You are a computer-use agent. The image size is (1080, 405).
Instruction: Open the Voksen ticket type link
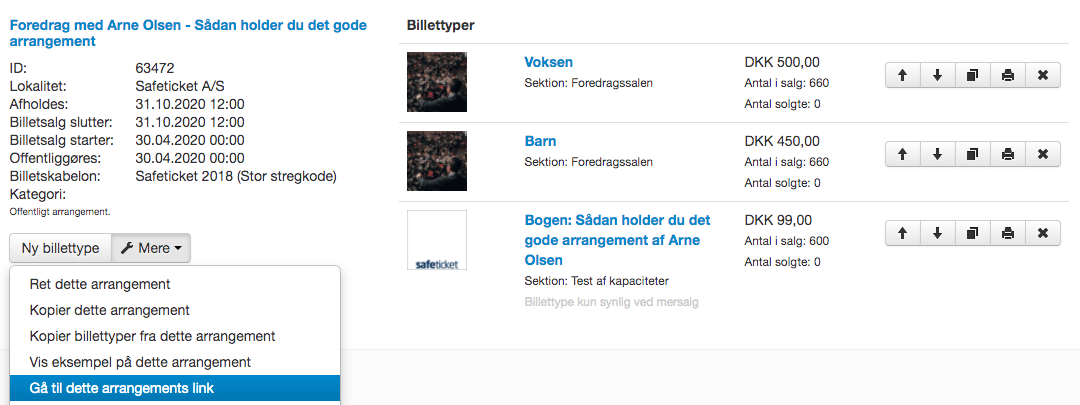548,62
